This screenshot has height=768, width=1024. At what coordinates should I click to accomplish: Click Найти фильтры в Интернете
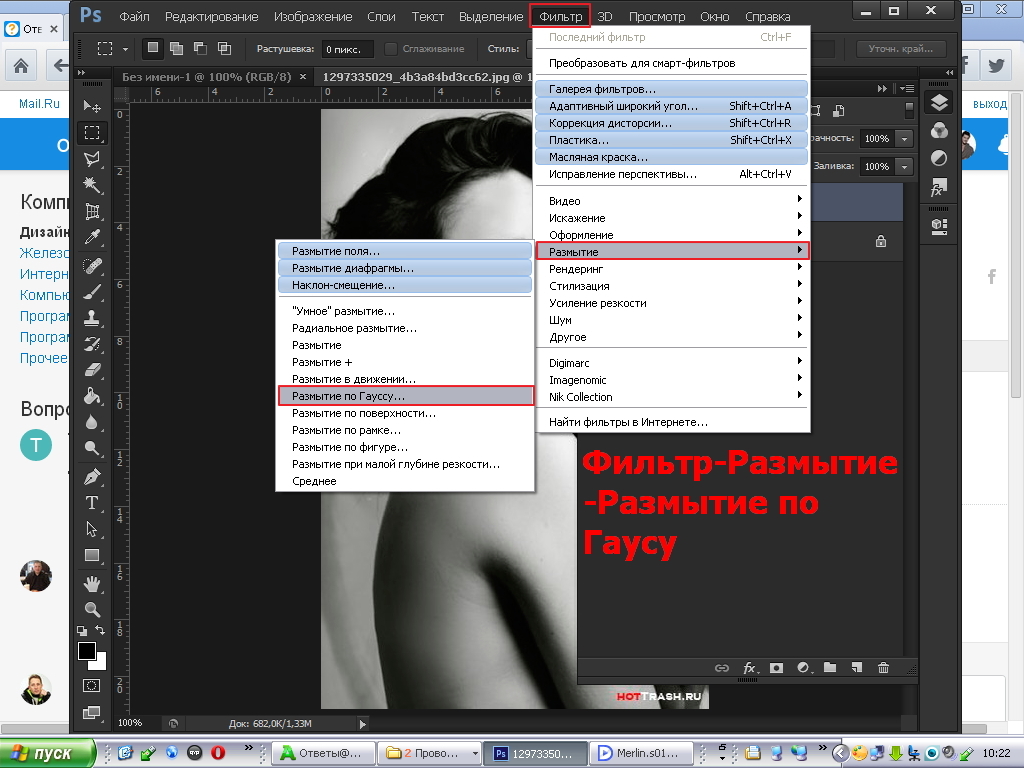[x=672, y=422]
